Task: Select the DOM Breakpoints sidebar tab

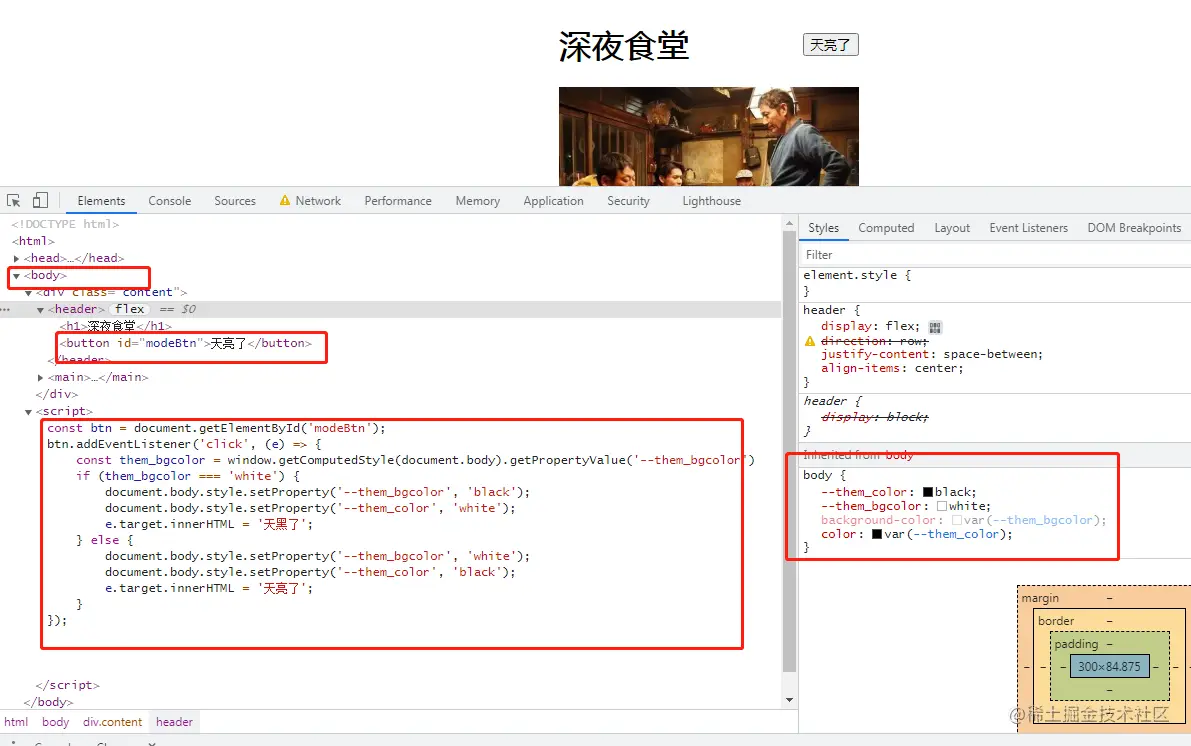Action: pyautogui.click(x=1134, y=228)
